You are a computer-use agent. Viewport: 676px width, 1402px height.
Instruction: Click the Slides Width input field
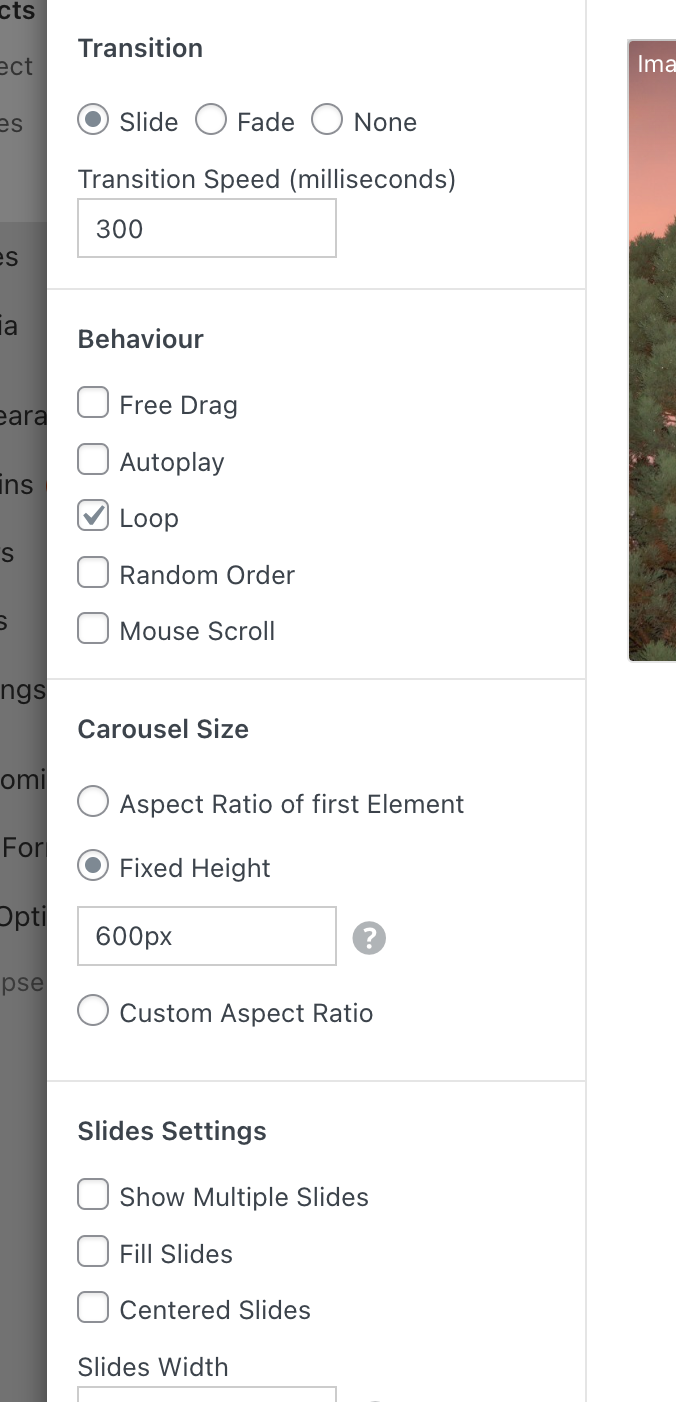(x=207, y=1394)
